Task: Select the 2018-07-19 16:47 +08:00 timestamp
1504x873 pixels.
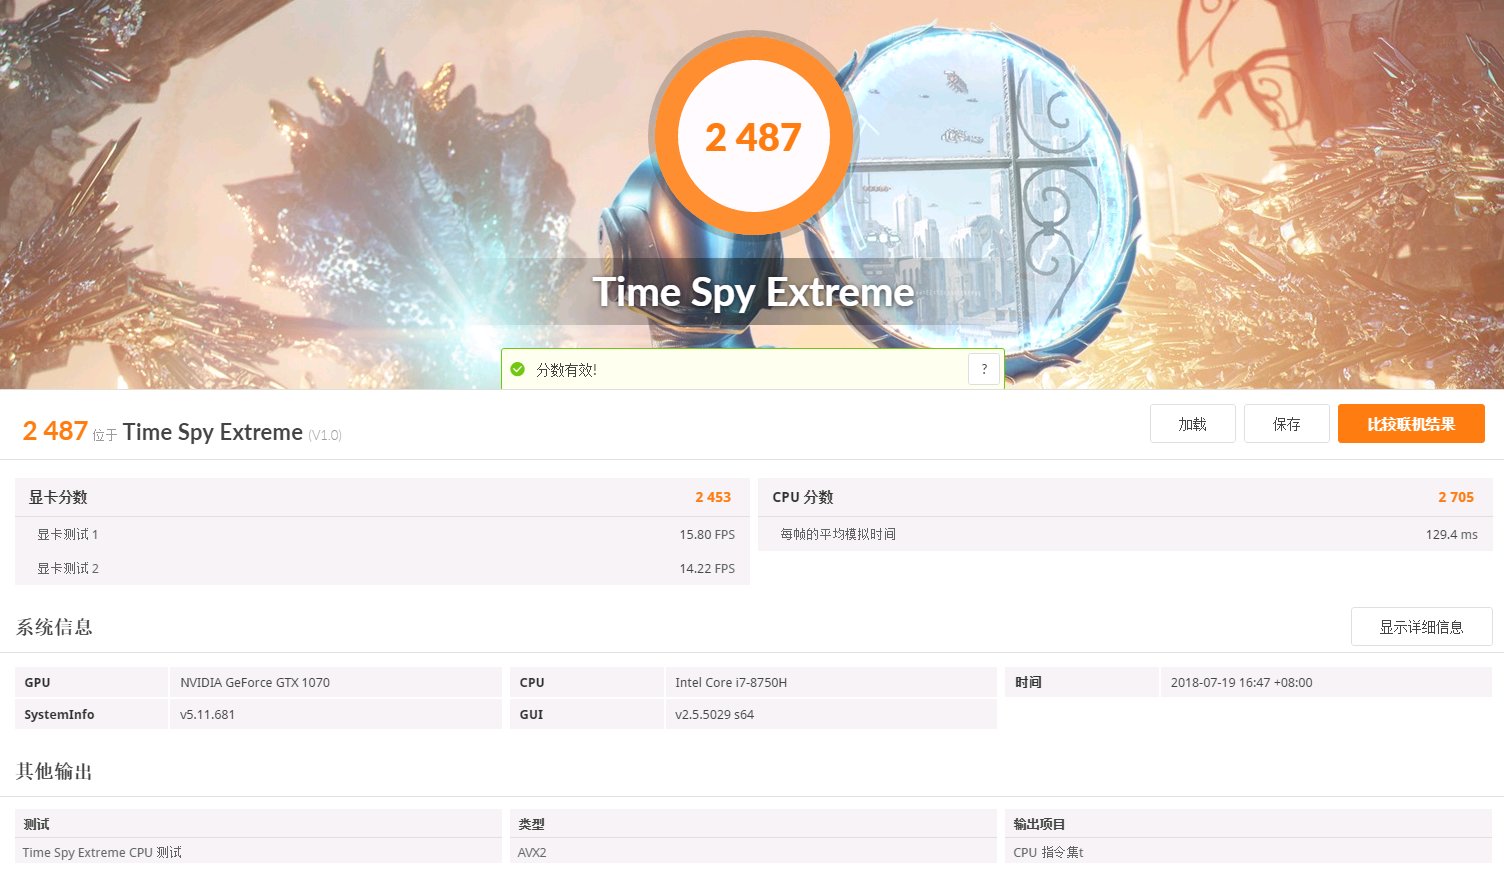Action: [x=1241, y=682]
